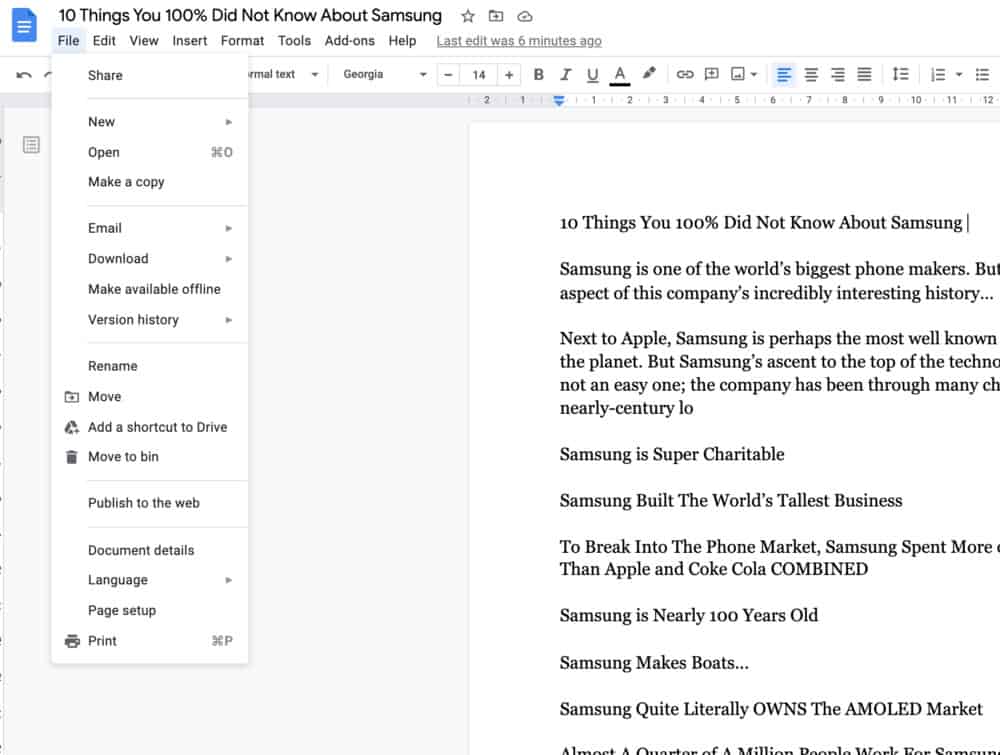Viewport: 1000px width, 755px height.
Task: Apply numbered list
Action: point(938,75)
